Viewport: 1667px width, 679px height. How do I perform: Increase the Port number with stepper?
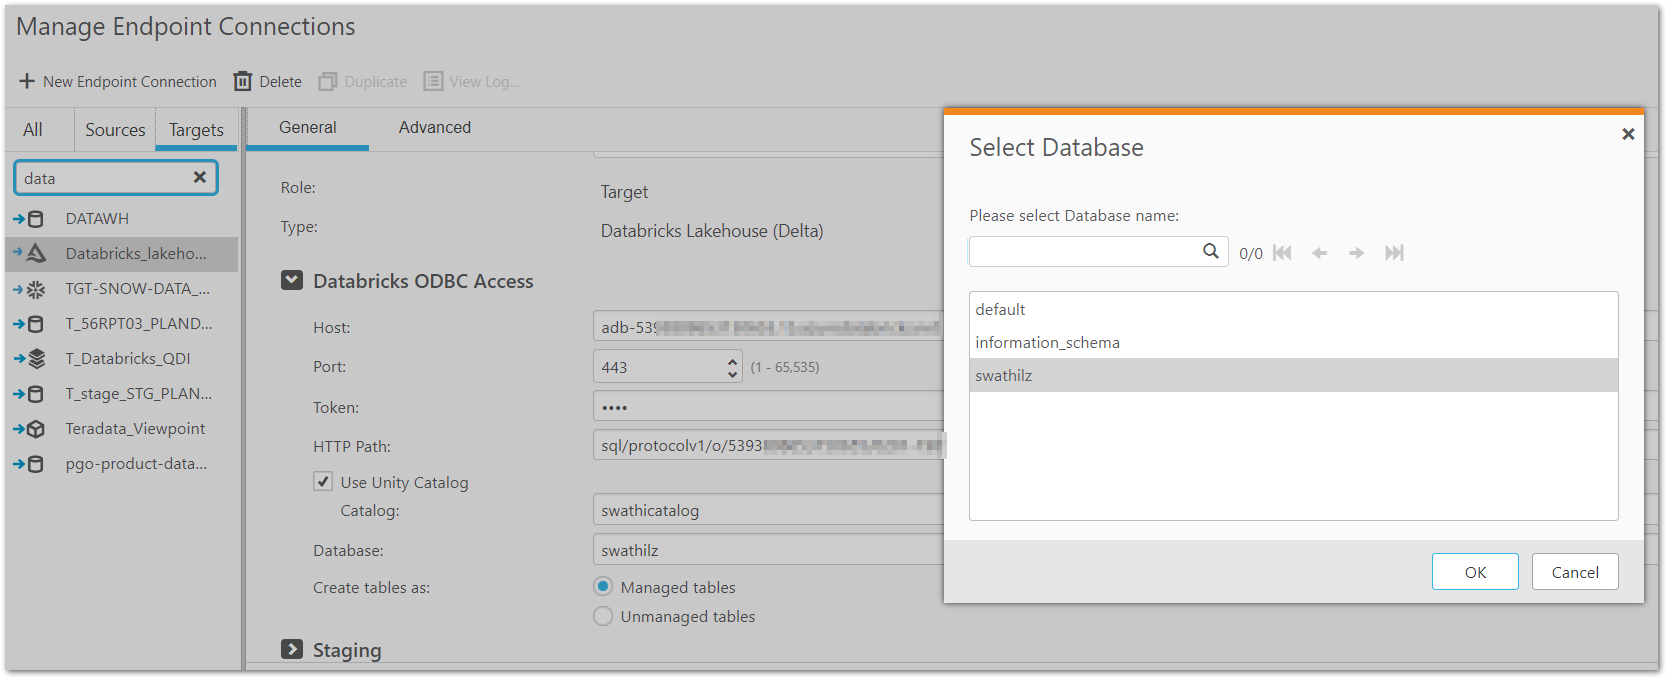coord(733,361)
